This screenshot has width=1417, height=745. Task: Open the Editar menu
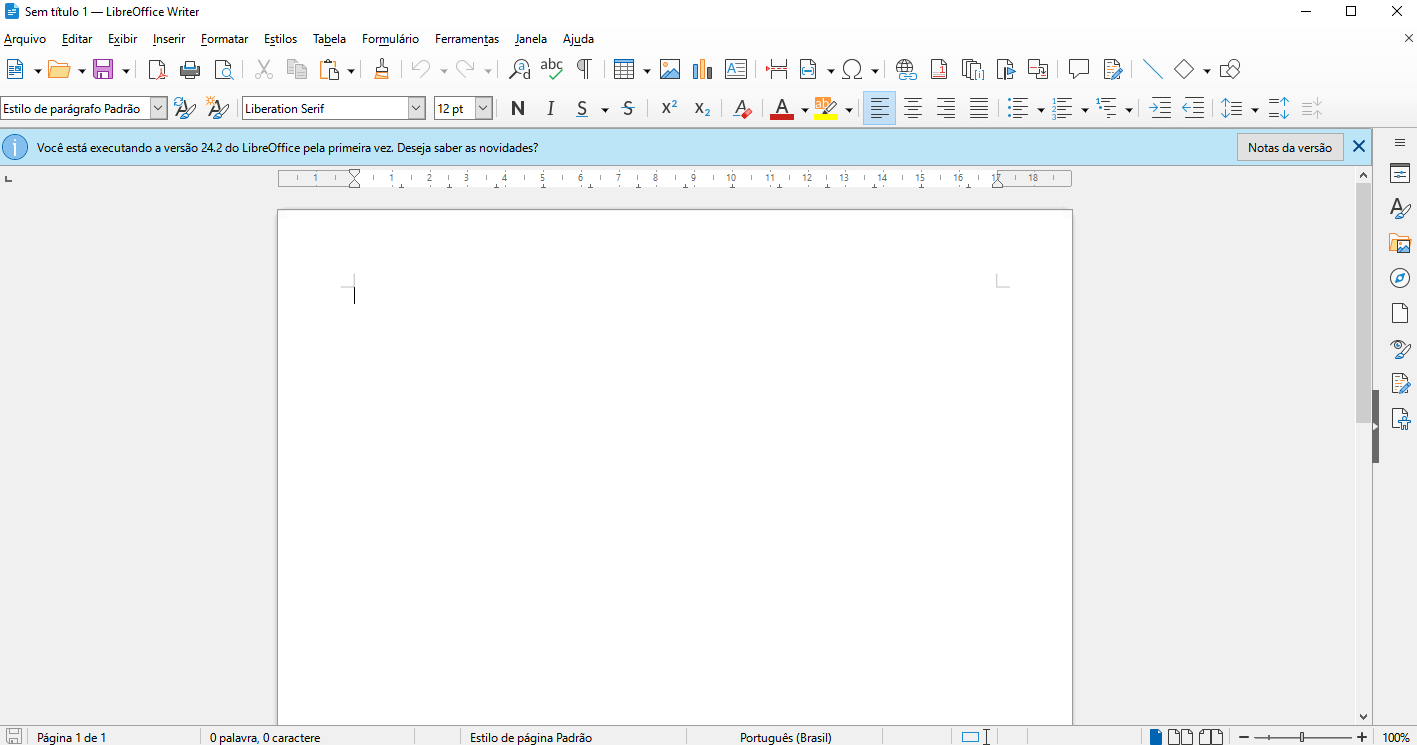pos(77,39)
